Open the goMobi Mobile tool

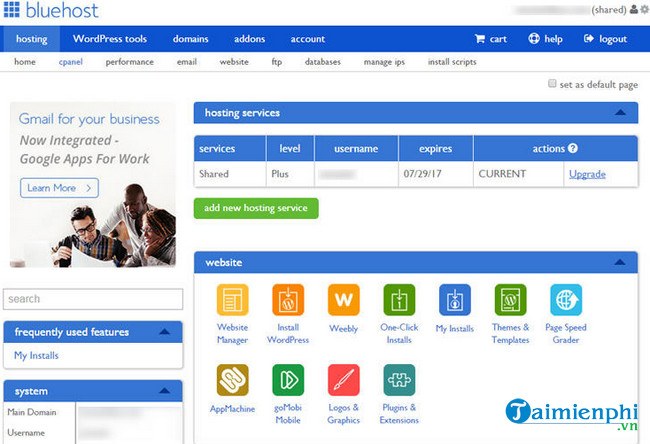click(288, 380)
